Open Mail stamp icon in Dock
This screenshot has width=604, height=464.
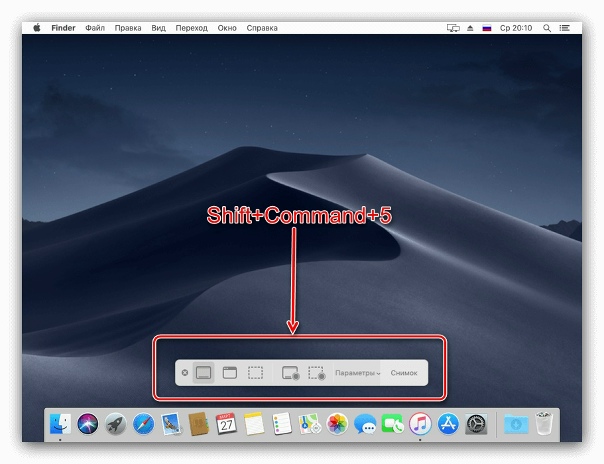pos(171,424)
